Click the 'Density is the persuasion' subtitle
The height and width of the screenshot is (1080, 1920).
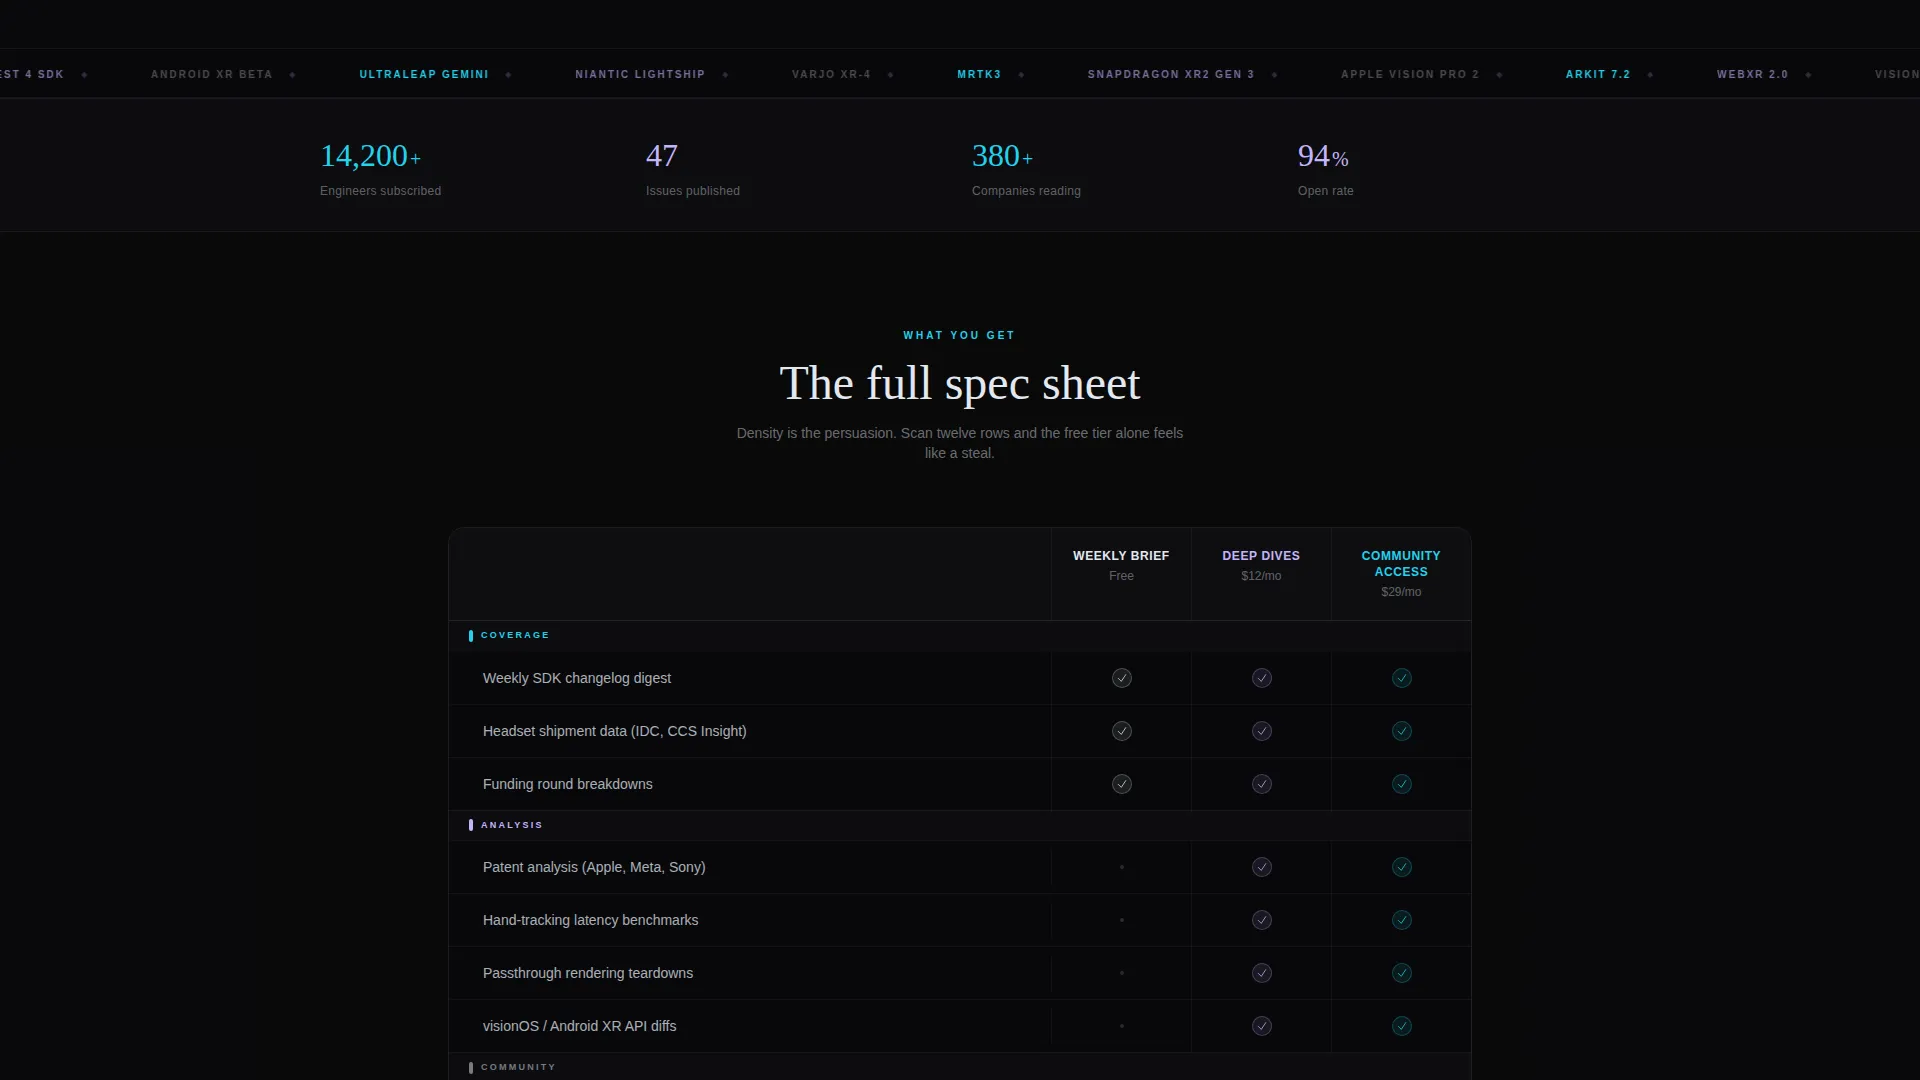pos(960,443)
